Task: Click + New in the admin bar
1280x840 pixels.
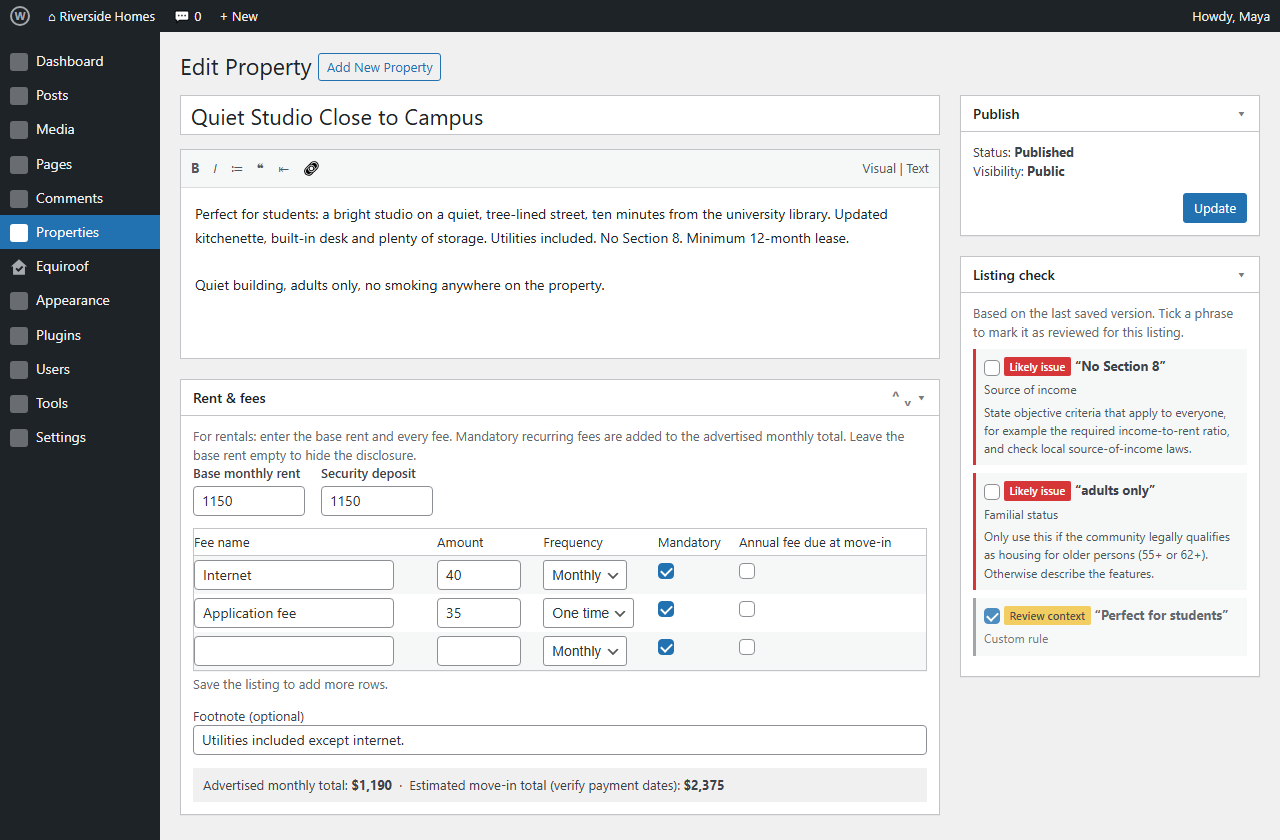Action: click(x=239, y=16)
